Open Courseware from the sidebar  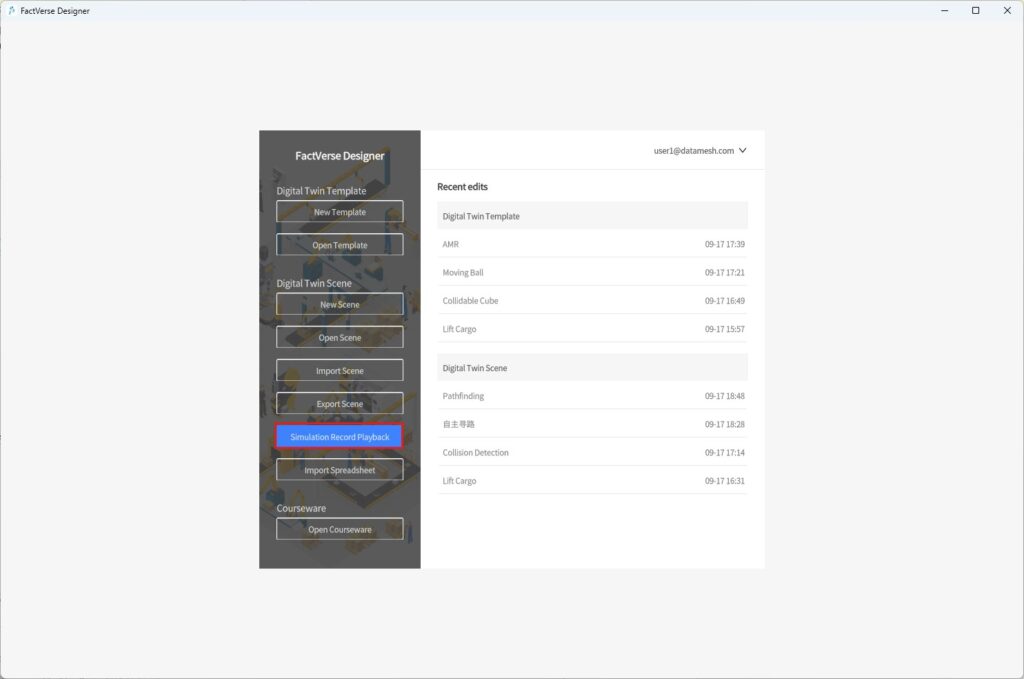coord(339,529)
